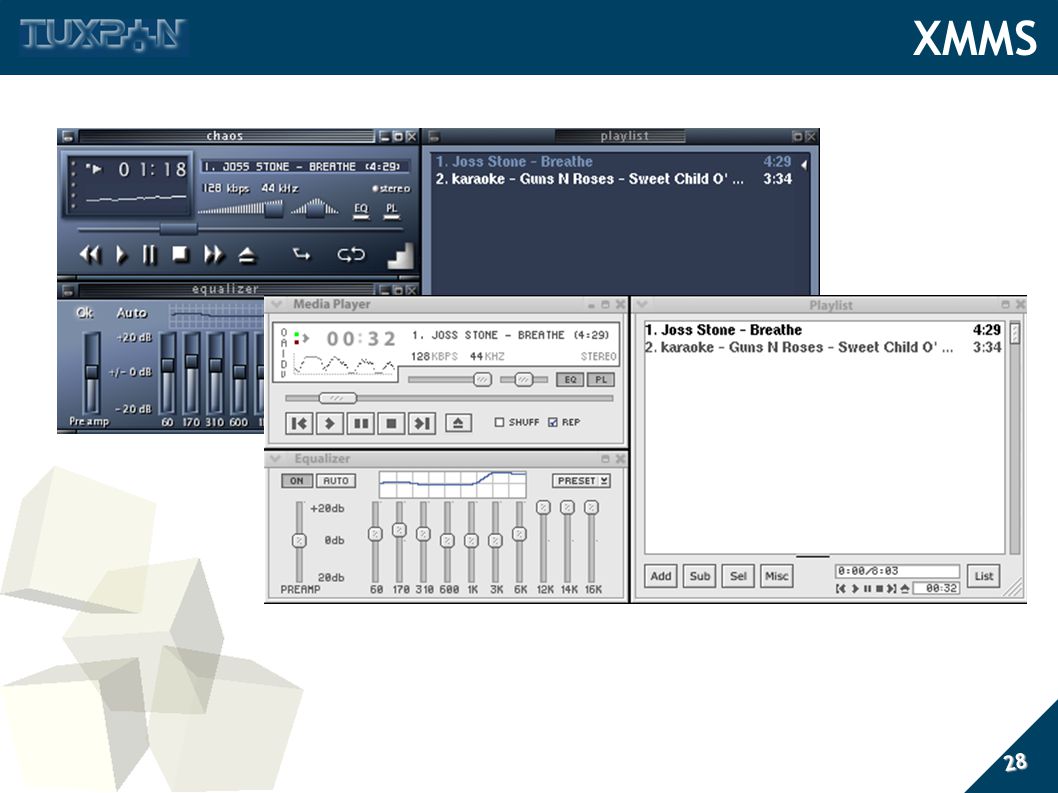1058x793 pixels.
Task: Open the Sub menu in light Playlist
Action: [x=700, y=576]
